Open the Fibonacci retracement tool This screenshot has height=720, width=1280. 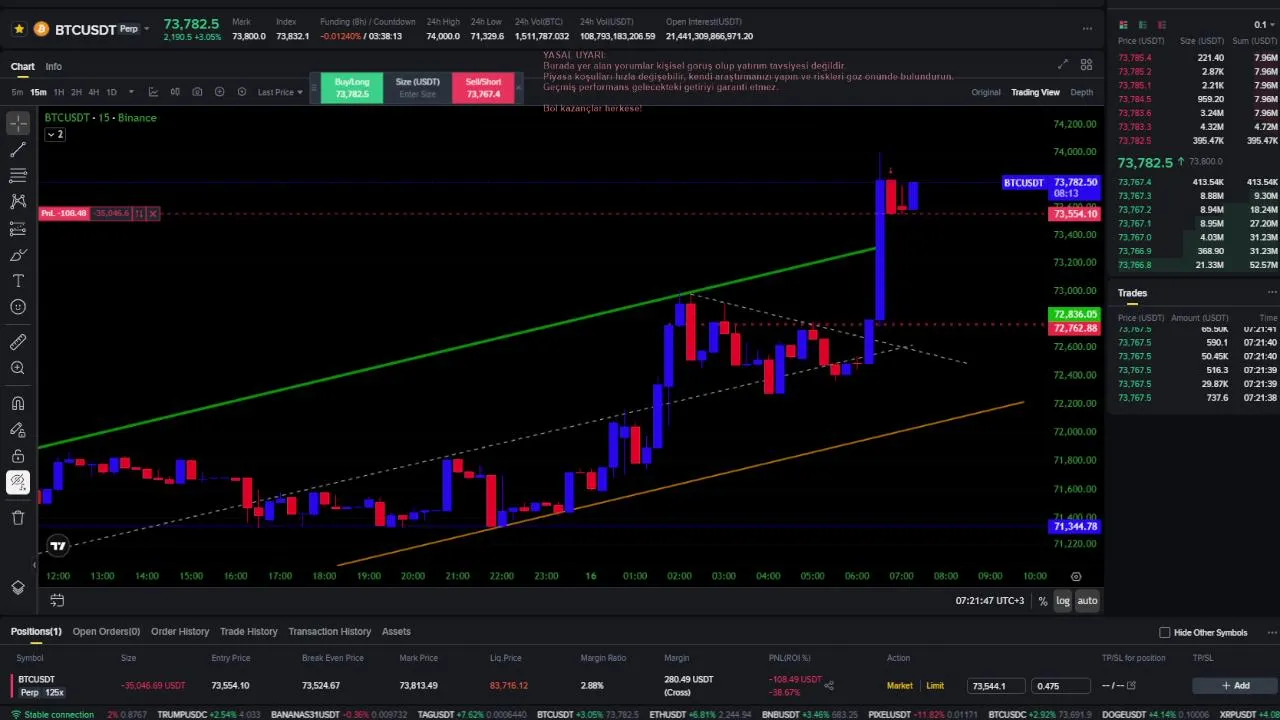tap(18, 175)
